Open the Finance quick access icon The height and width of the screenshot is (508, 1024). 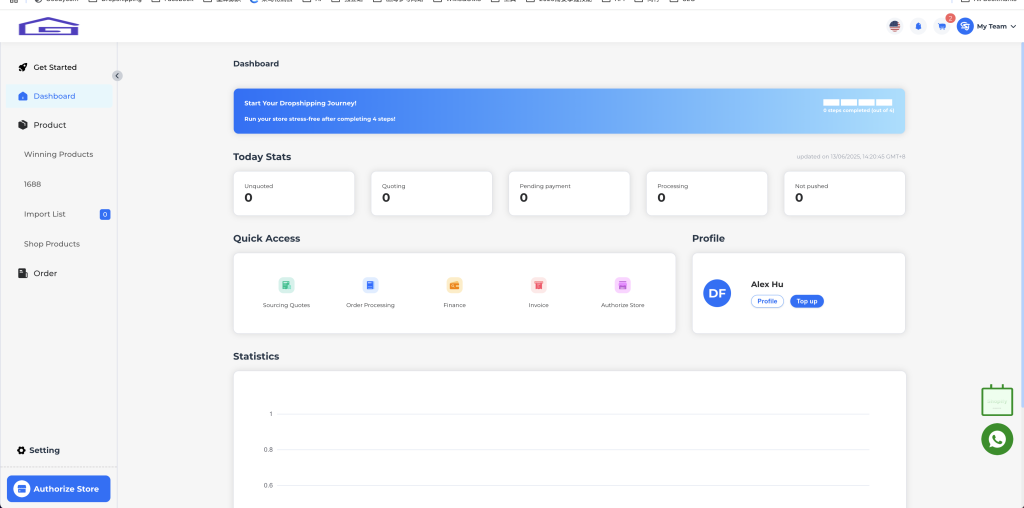[454, 285]
